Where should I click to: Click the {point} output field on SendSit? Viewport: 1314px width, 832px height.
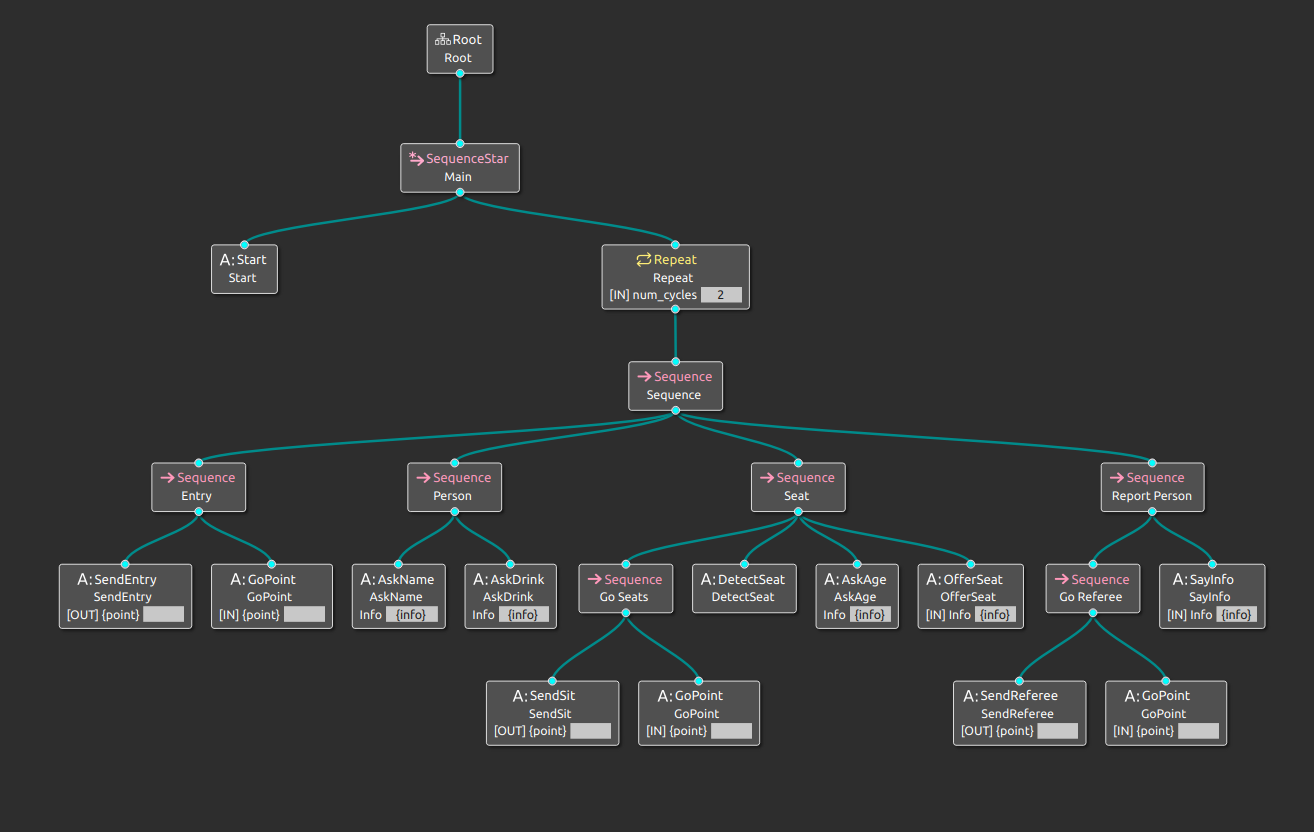tap(592, 730)
